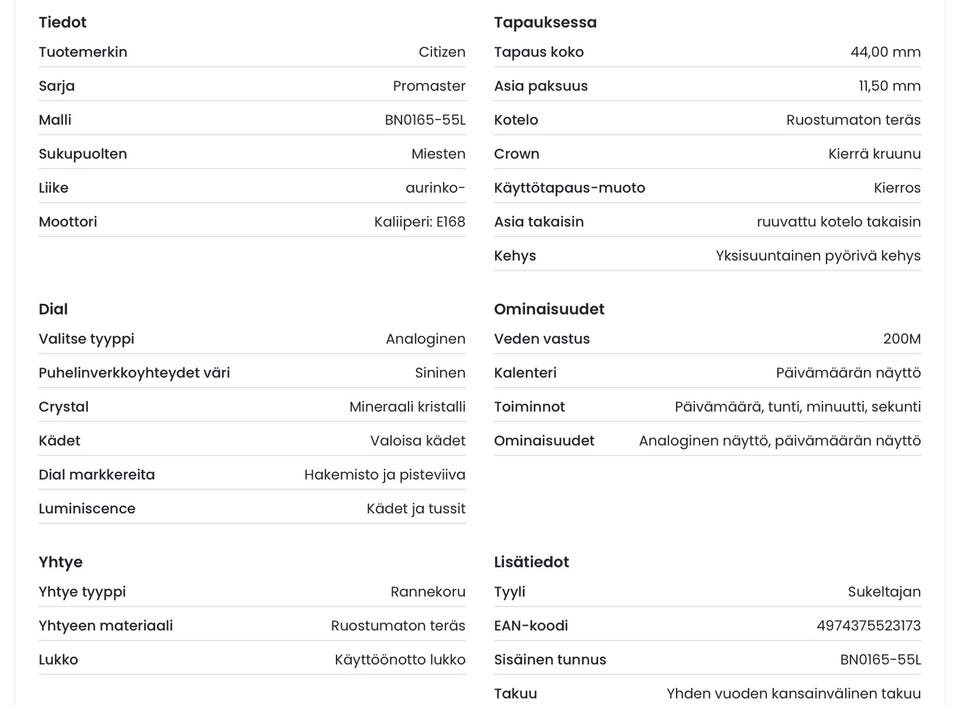
Task: Select the Yksisuuntainen pyörivä kehys bezel value
Action: (818, 256)
